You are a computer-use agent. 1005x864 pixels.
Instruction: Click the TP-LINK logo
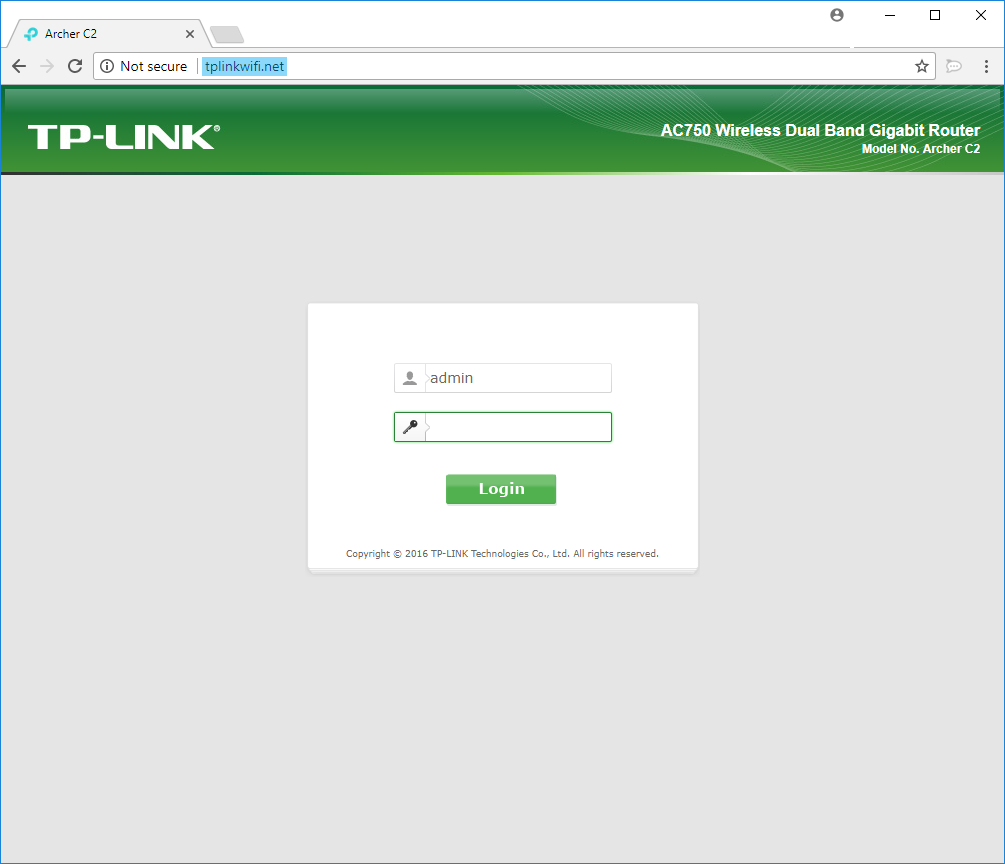pyautogui.click(x=124, y=137)
